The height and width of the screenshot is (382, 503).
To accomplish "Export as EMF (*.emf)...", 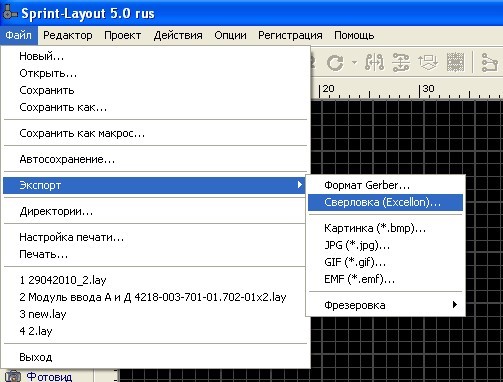I will click(385, 279).
